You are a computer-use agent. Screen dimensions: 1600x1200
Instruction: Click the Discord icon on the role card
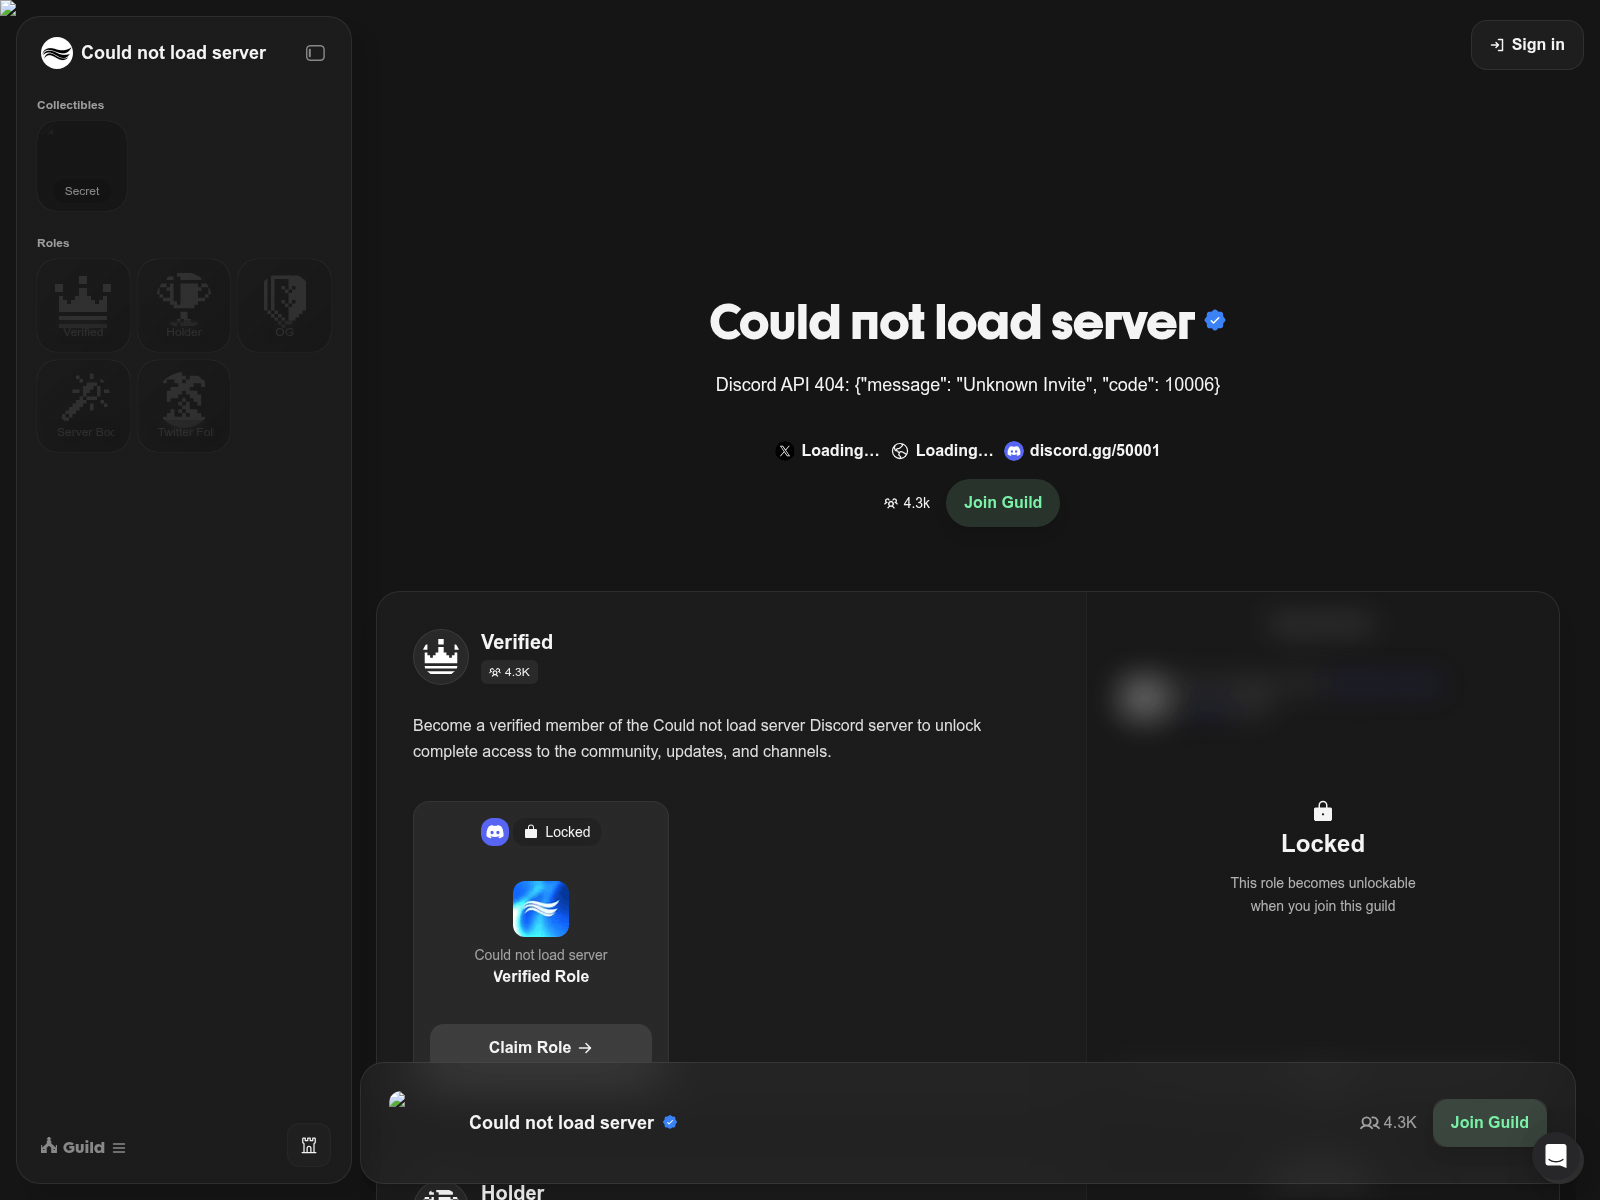coord(495,832)
